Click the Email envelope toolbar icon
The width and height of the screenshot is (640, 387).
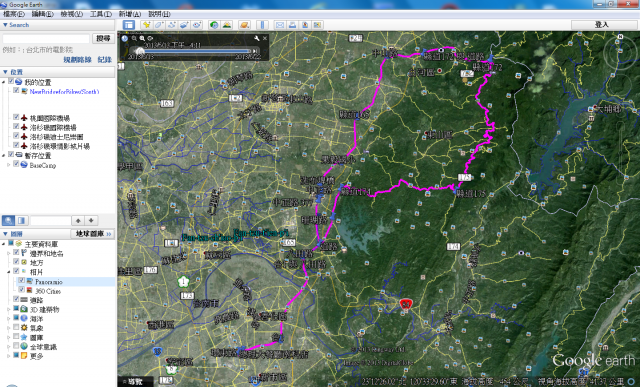280,25
